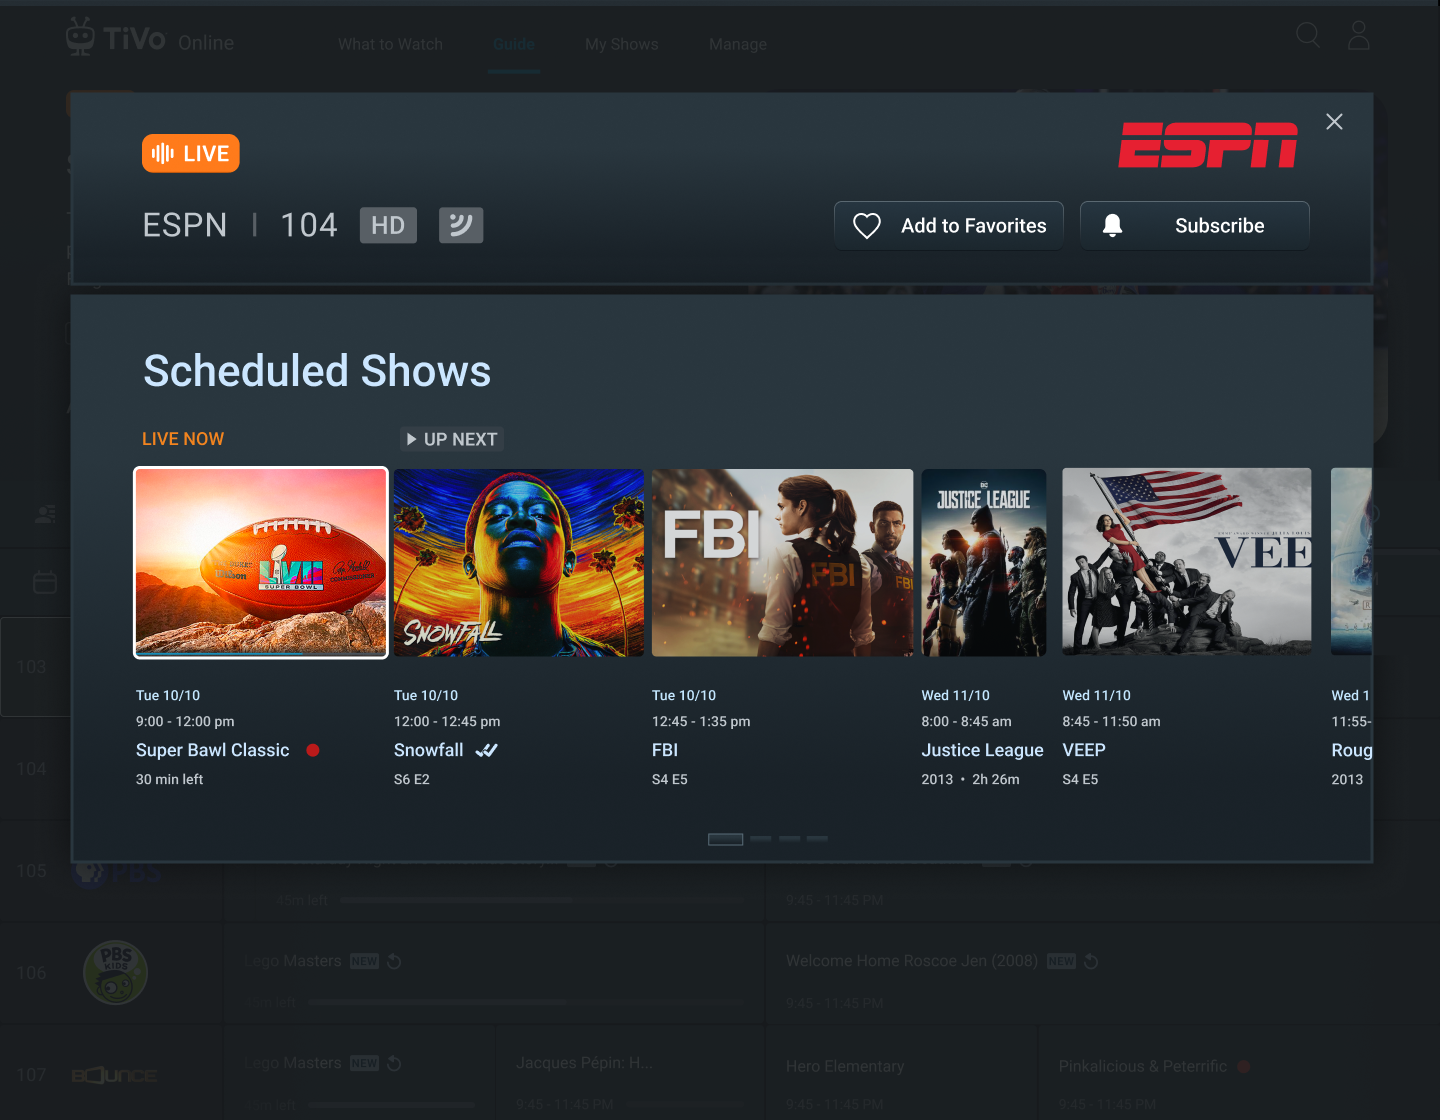Screen dimensions: 1440x1120
Task: Click the HD badge next to 104
Action: coord(388,225)
